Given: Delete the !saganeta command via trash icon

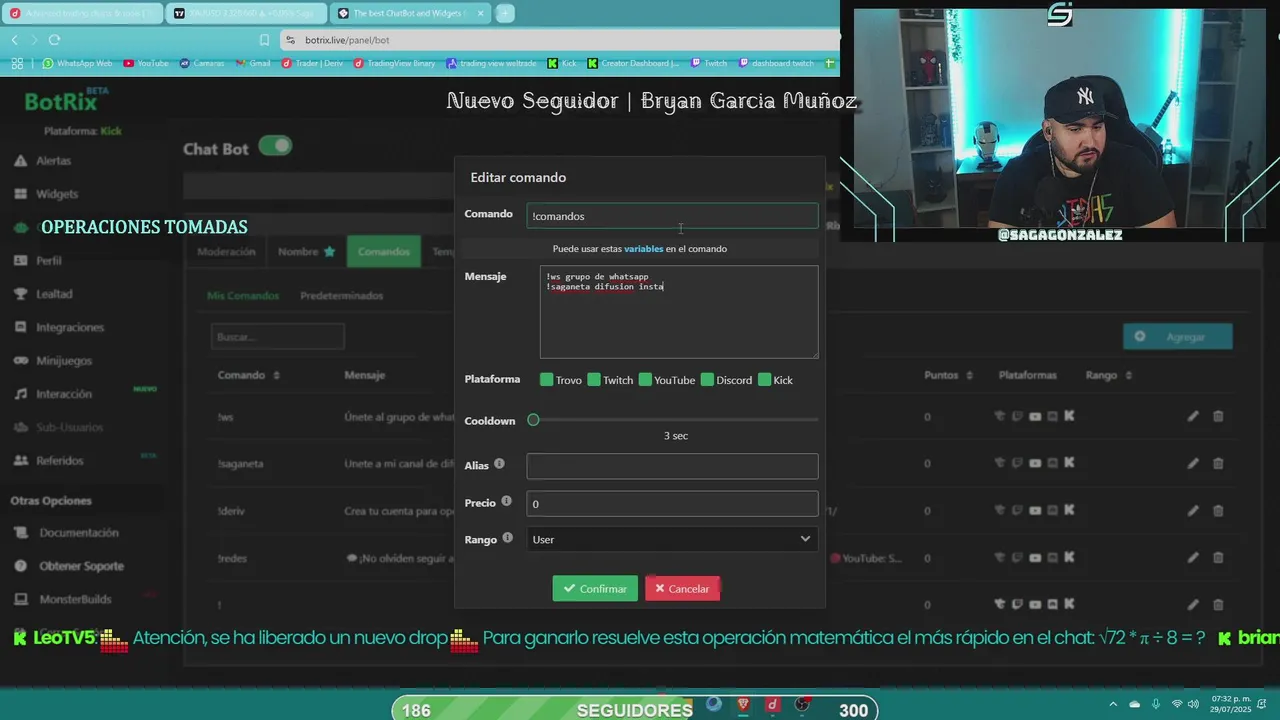Looking at the screenshot, I should (1218, 464).
